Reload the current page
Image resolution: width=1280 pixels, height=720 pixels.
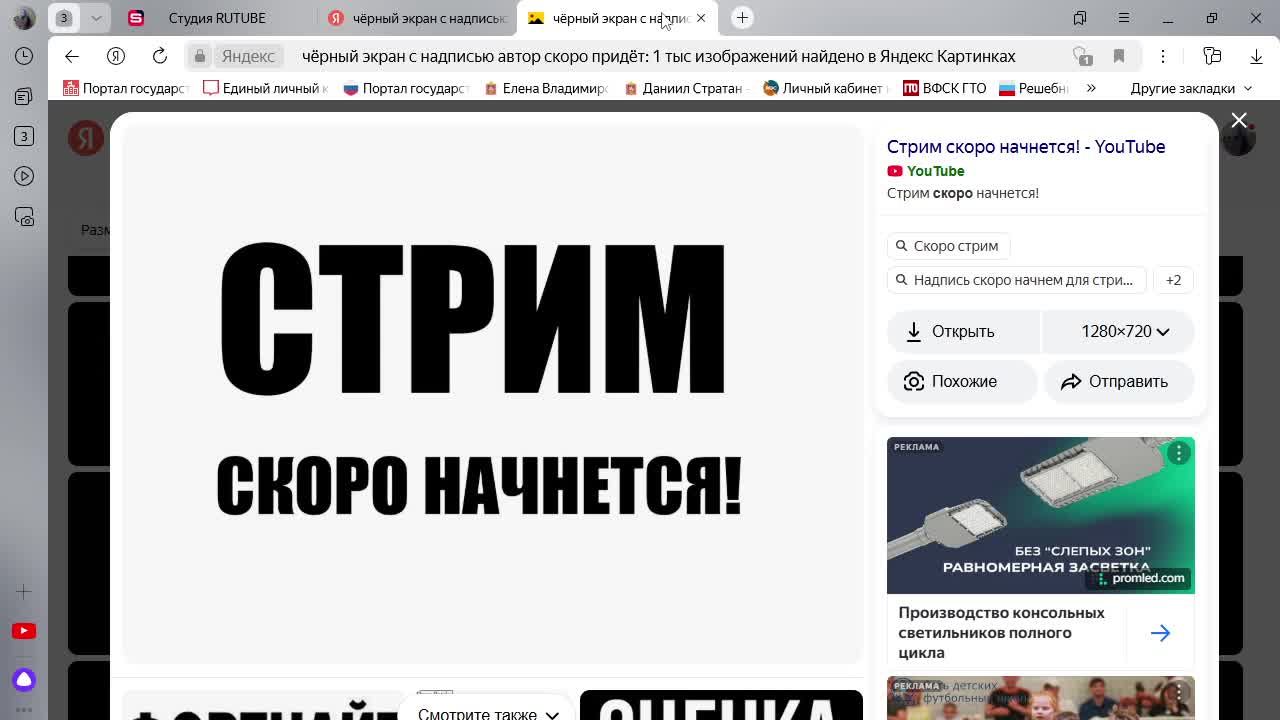point(159,56)
